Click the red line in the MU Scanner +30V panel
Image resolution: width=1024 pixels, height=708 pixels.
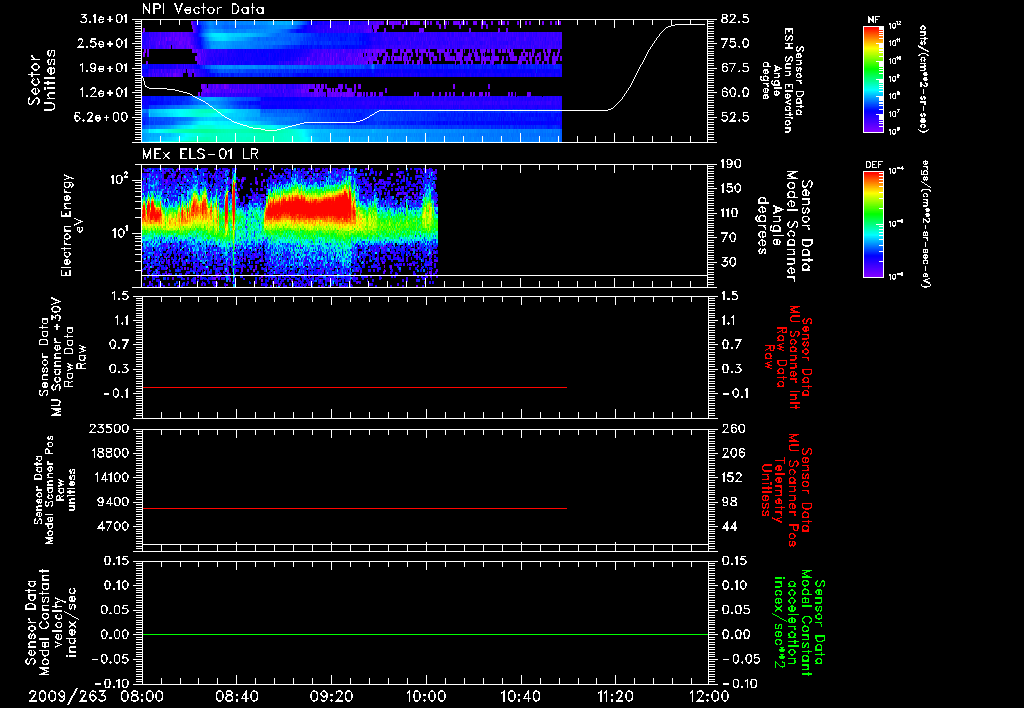pyautogui.click(x=355, y=387)
